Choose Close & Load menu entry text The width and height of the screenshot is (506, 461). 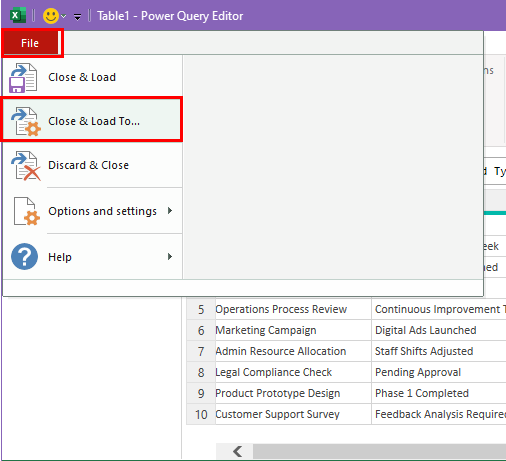(82, 77)
